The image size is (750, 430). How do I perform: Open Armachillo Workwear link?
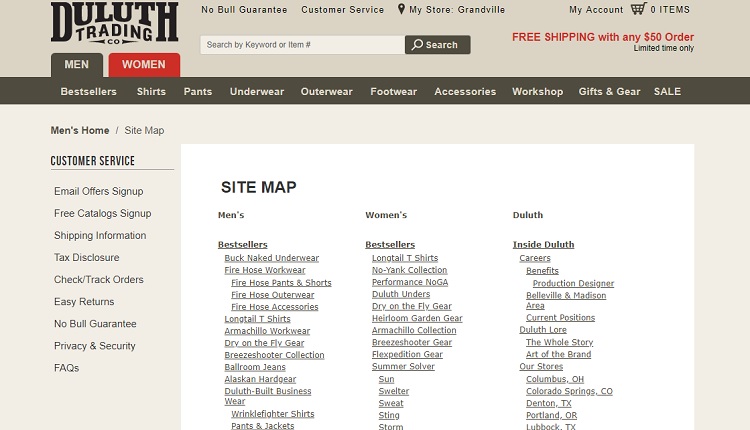[x=267, y=331]
